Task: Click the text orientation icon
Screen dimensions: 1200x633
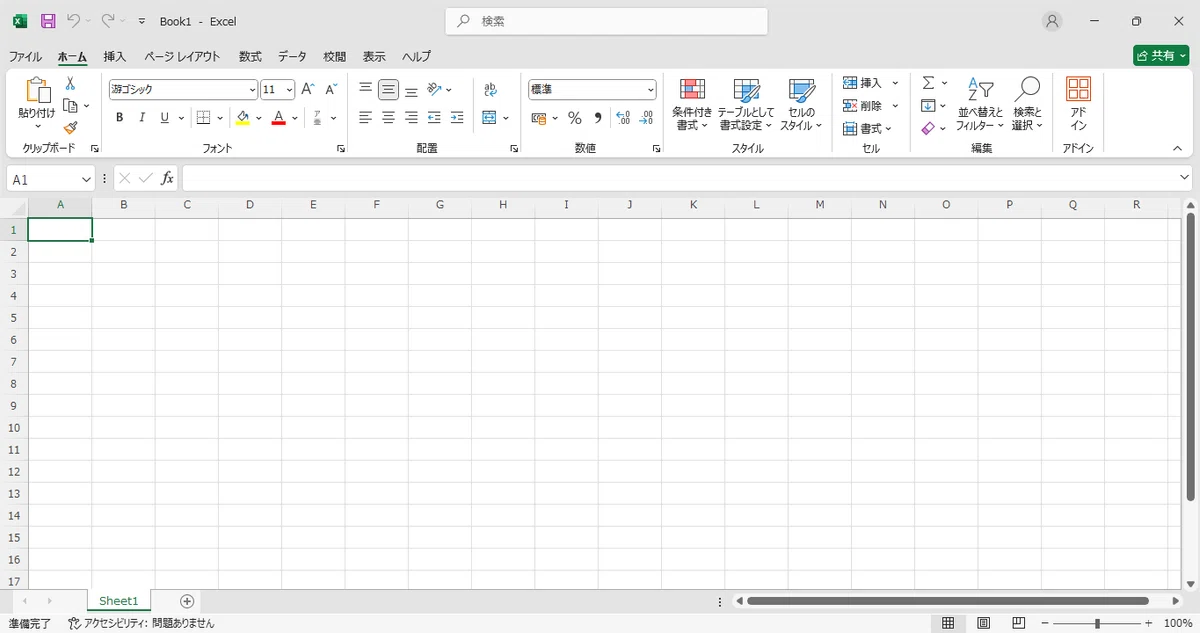Action: tap(435, 89)
